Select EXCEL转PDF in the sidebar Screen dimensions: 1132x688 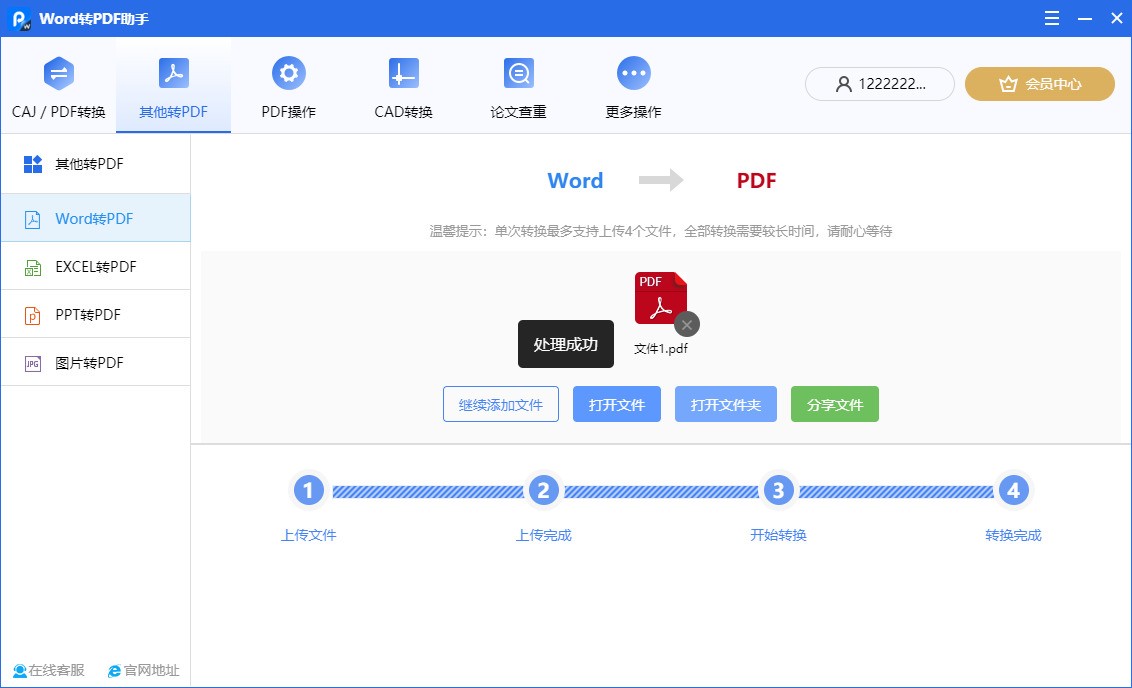click(96, 266)
